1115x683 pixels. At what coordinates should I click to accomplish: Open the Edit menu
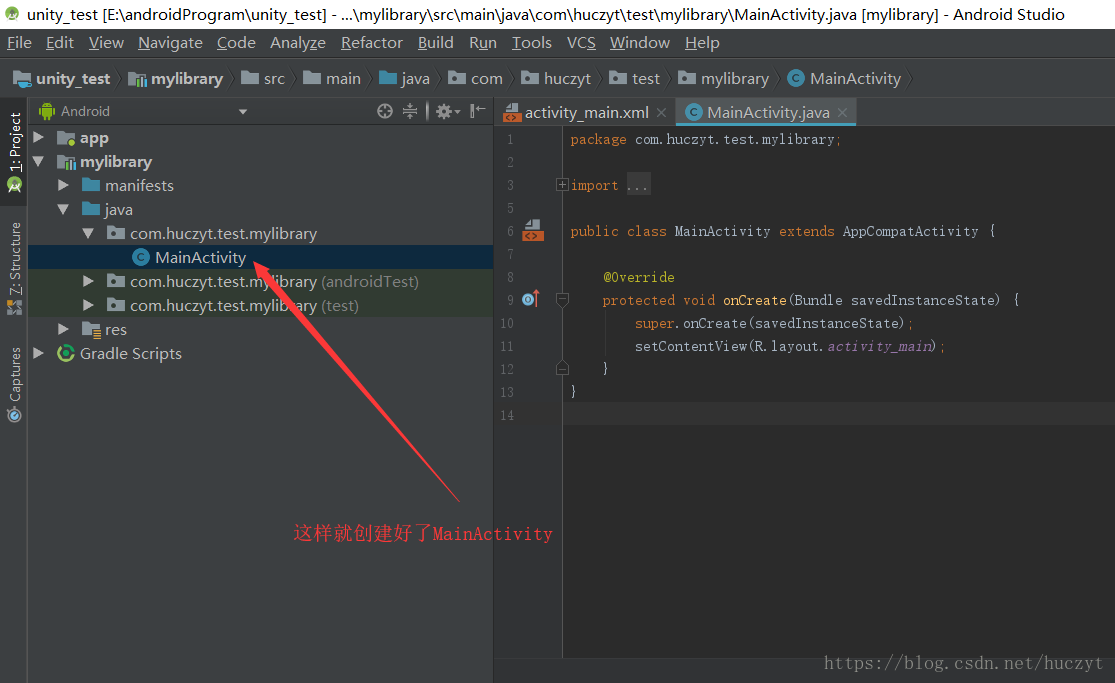coord(60,43)
